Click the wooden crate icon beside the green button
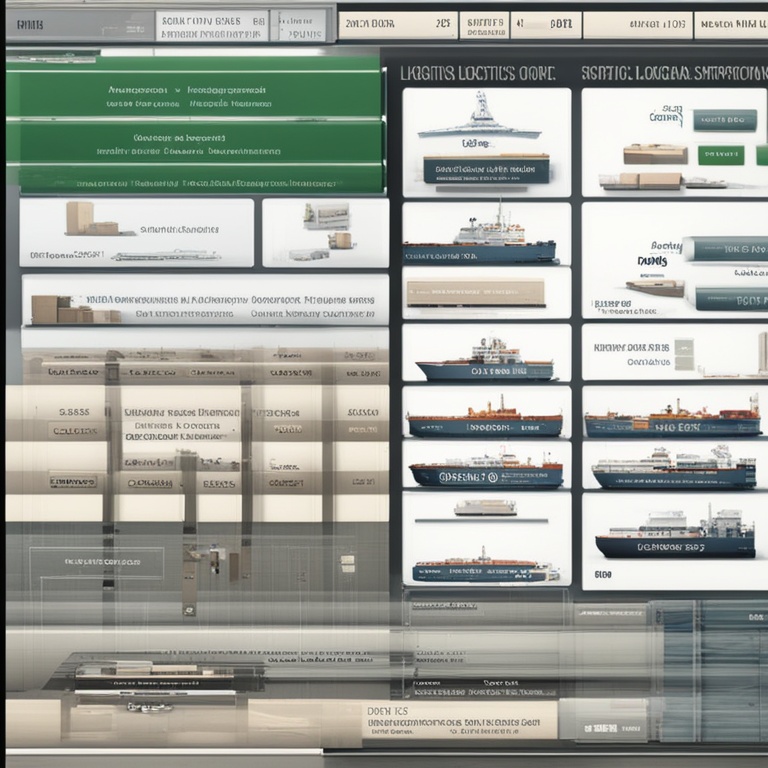Image resolution: width=768 pixels, height=768 pixels. coord(655,154)
